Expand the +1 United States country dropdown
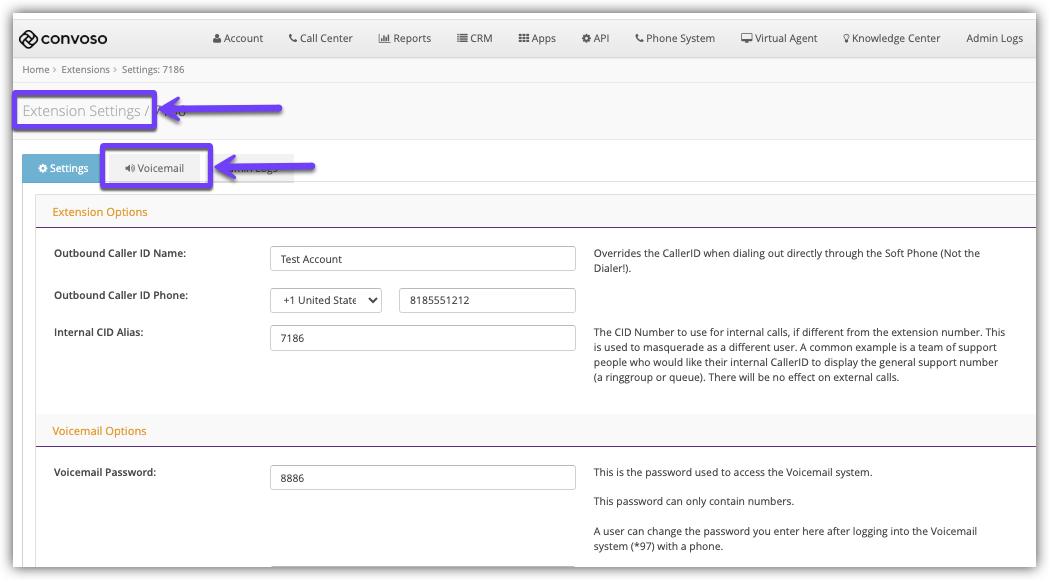The width and height of the screenshot is (1049, 580). [x=326, y=300]
